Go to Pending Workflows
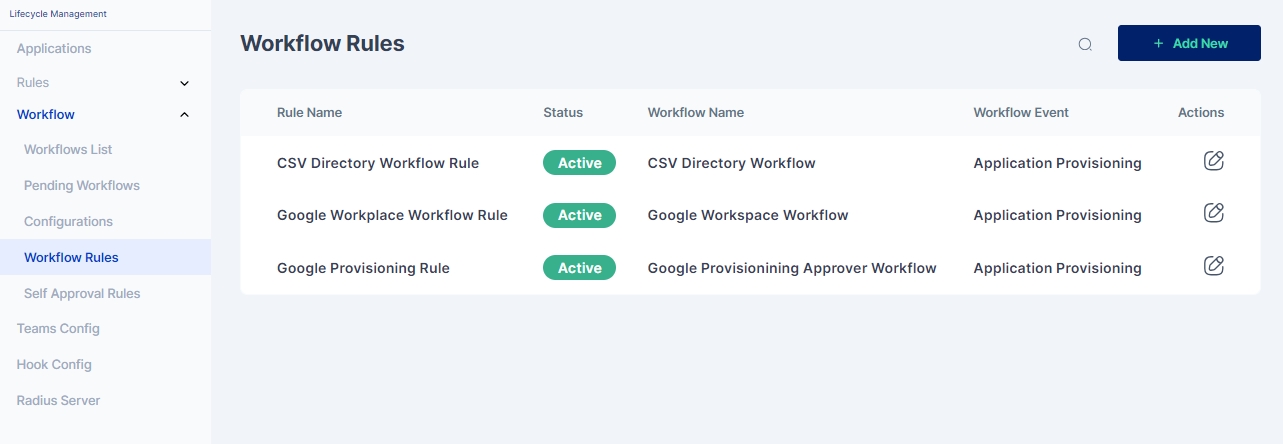 (82, 185)
